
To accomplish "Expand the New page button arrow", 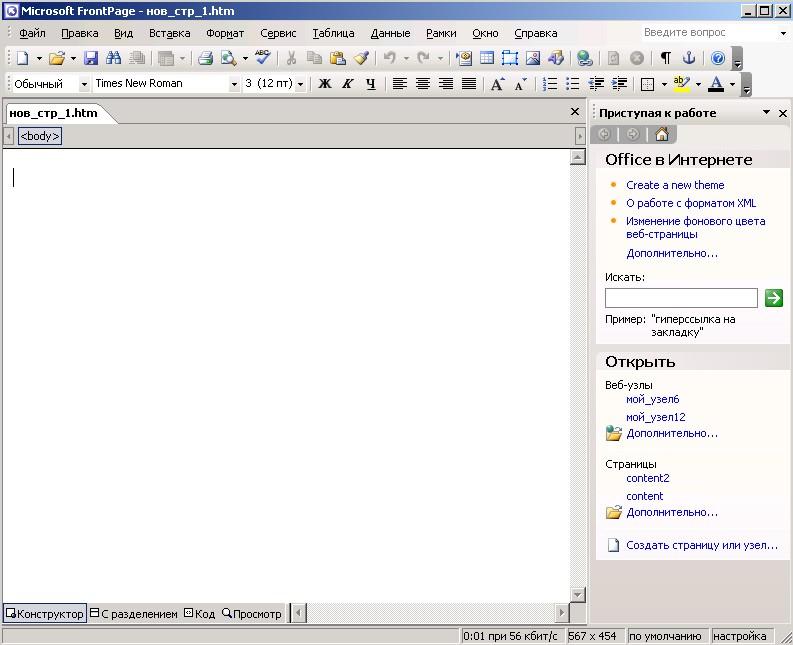I will [39, 58].
